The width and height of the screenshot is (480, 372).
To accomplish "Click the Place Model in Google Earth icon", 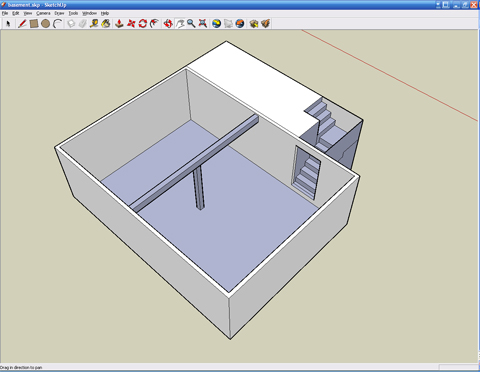I will click(x=240, y=24).
